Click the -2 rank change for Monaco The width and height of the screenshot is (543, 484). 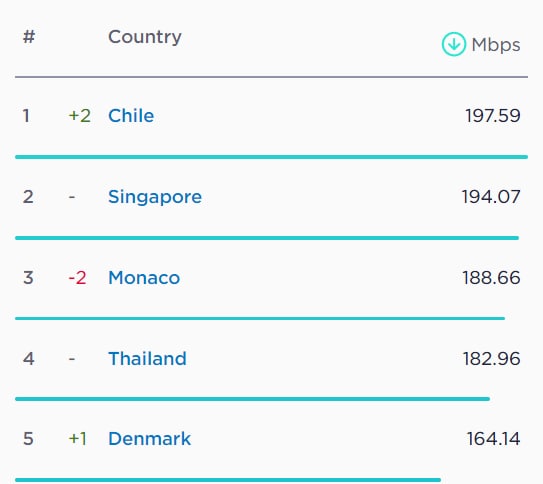click(x=77, y=278)
